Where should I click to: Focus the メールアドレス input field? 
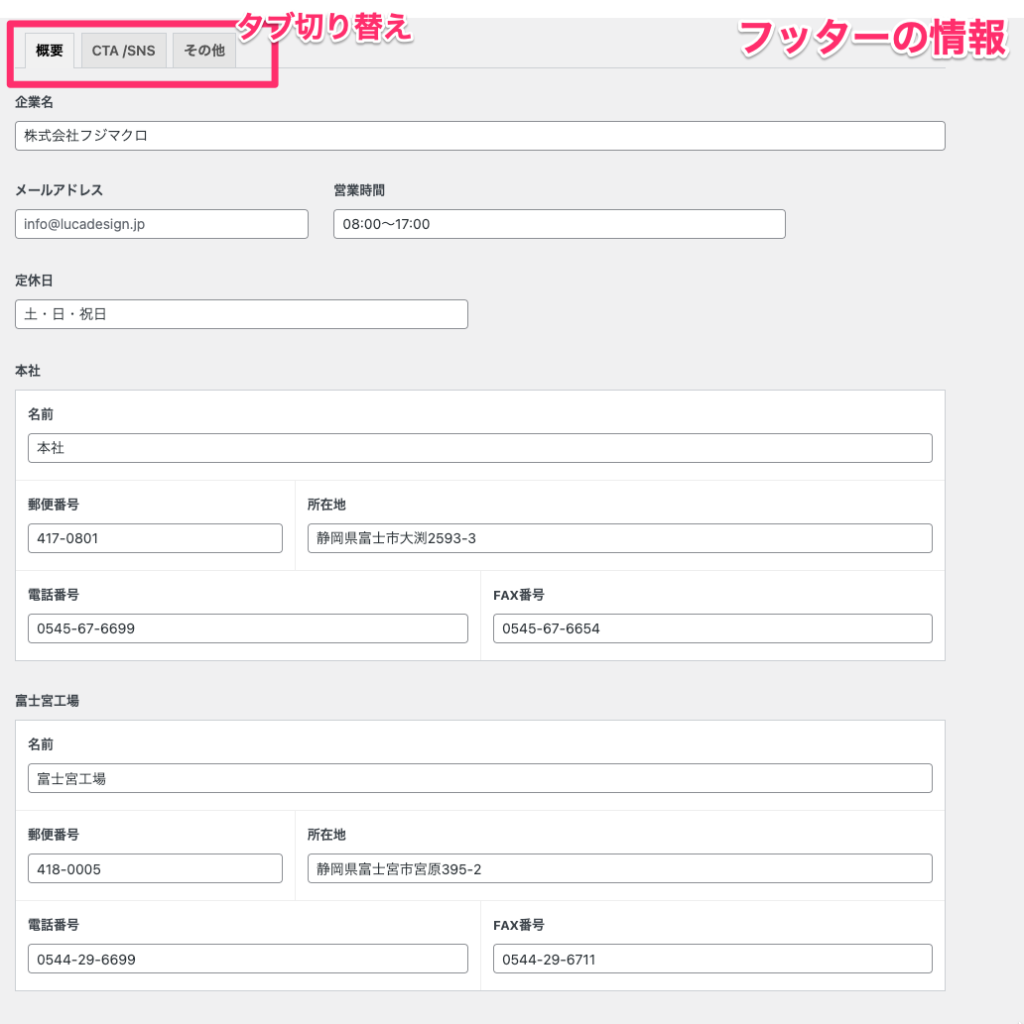coord(162,224)
